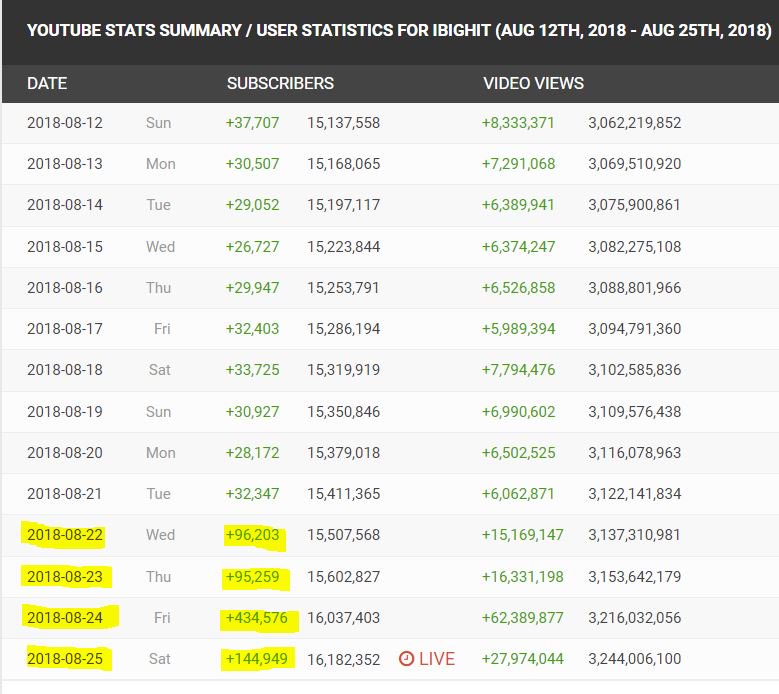The width and height of the screenshot is (779, 694).
Task: Click view gain +62,389,877
Action: 523,618
